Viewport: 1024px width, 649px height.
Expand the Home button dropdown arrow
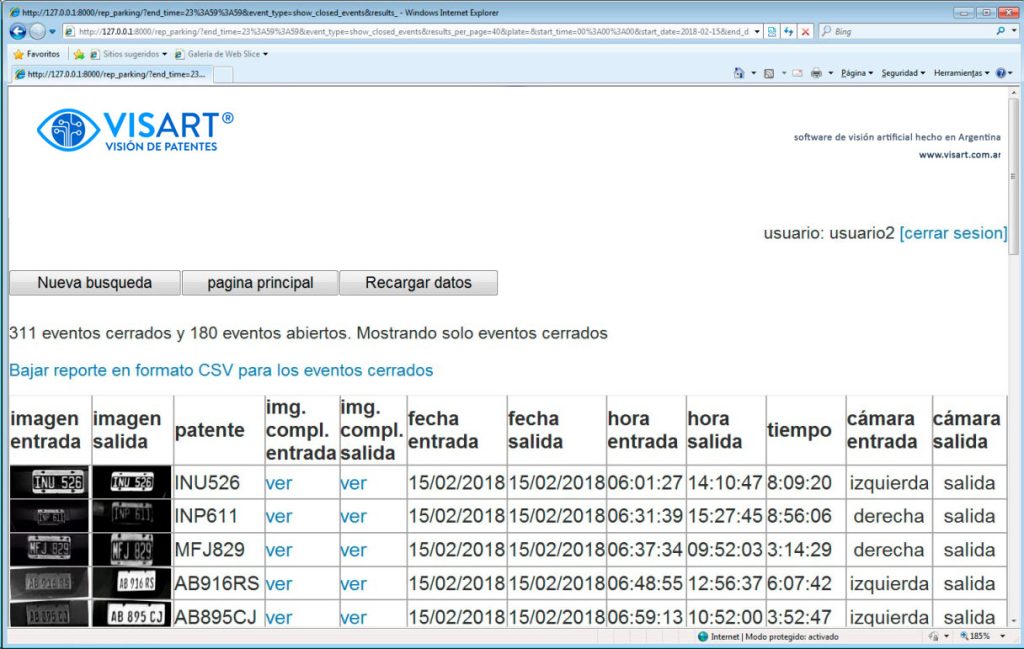click(754, 73)
